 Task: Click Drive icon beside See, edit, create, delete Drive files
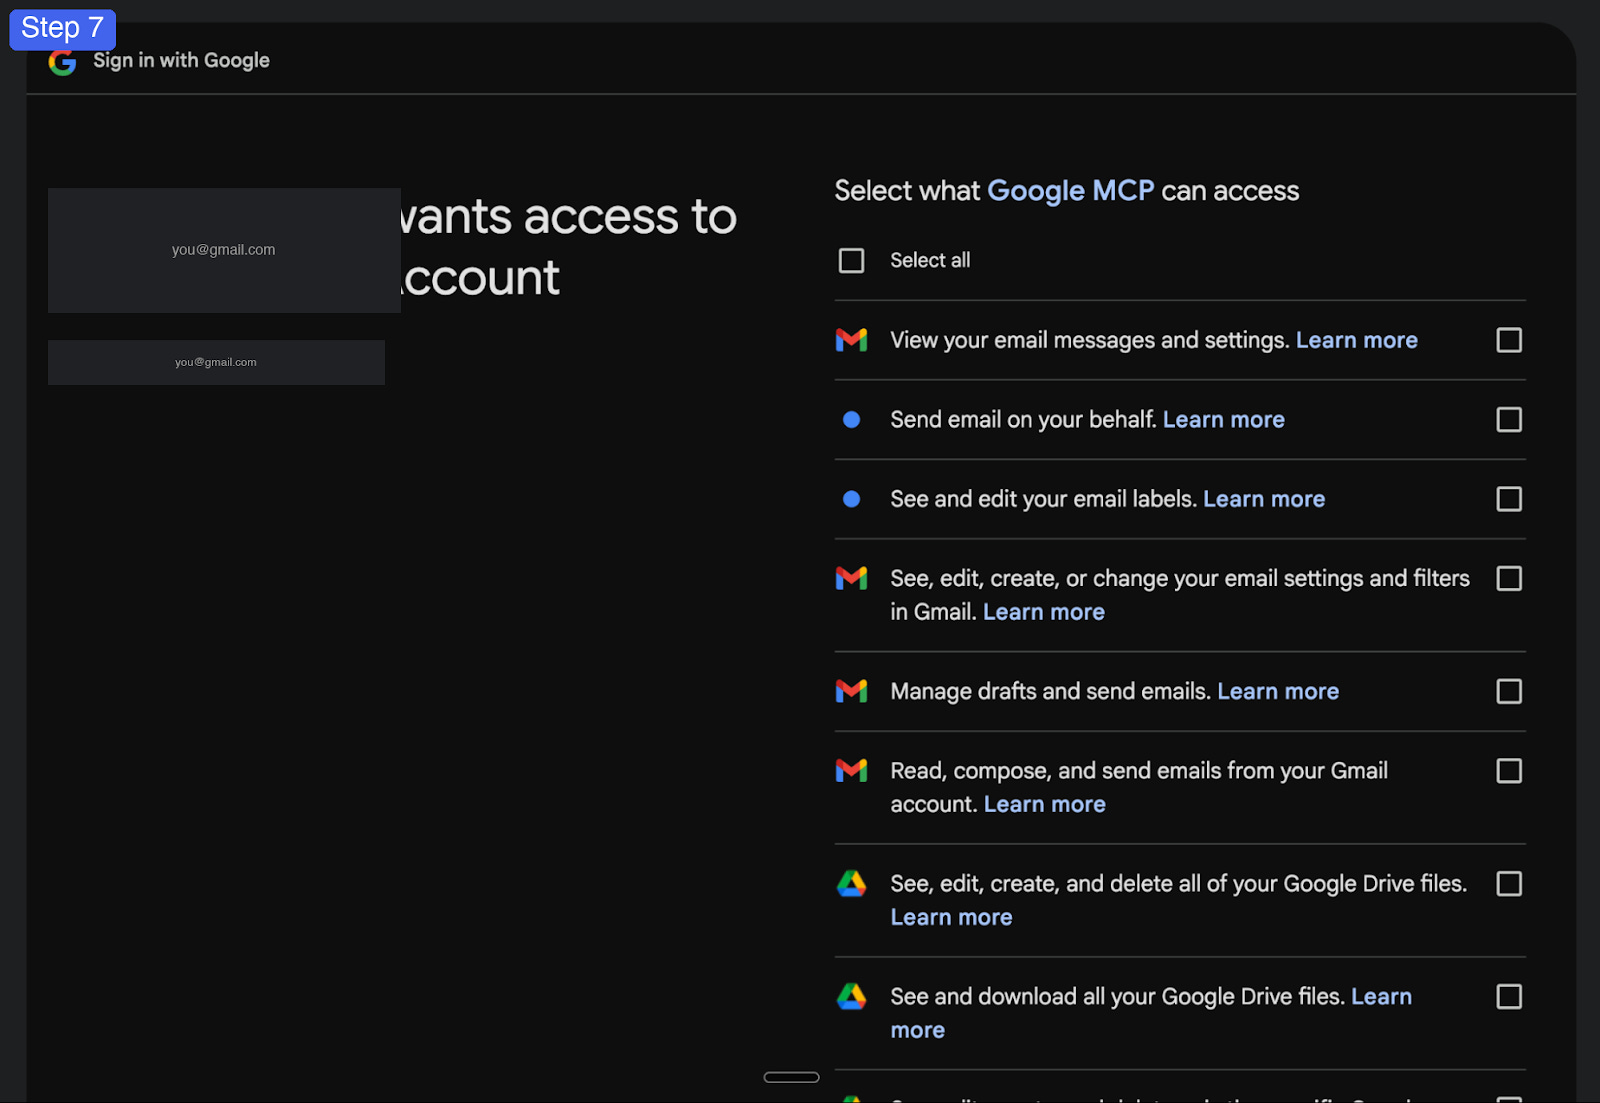click(851, 883)
